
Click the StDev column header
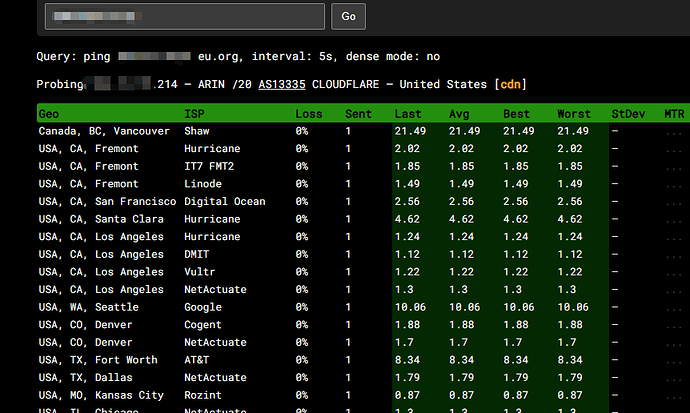pyautogui.click(x=628, y=114)
